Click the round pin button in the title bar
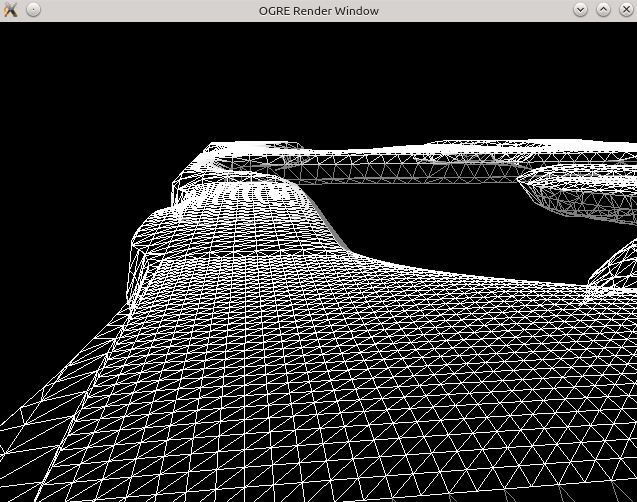The width and height of the screenshot is (637, 502). (x=33, y=10)
